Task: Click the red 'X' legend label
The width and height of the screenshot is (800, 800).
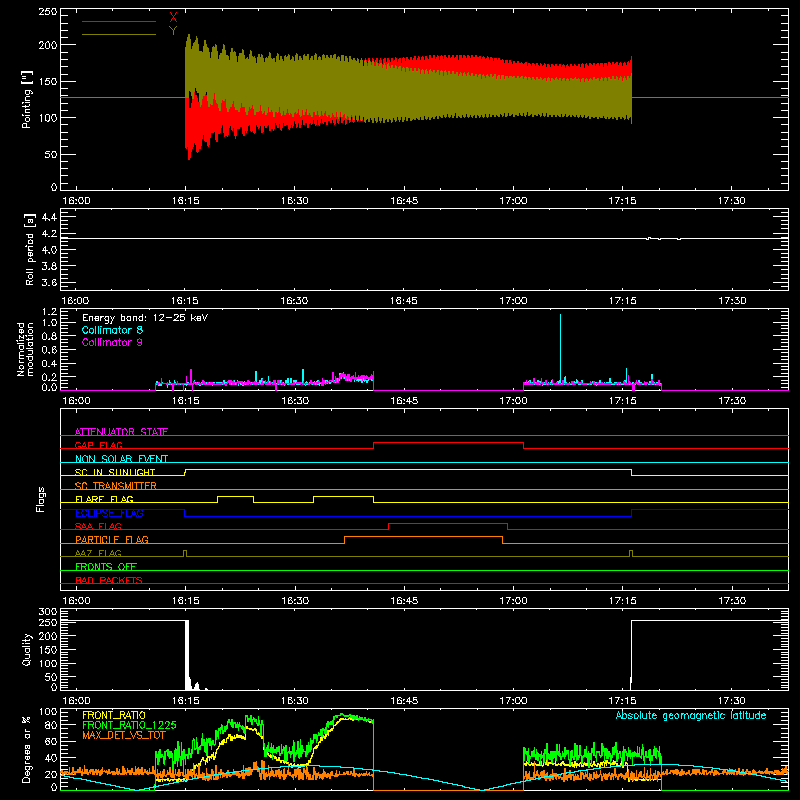Action: pos(173,18)
